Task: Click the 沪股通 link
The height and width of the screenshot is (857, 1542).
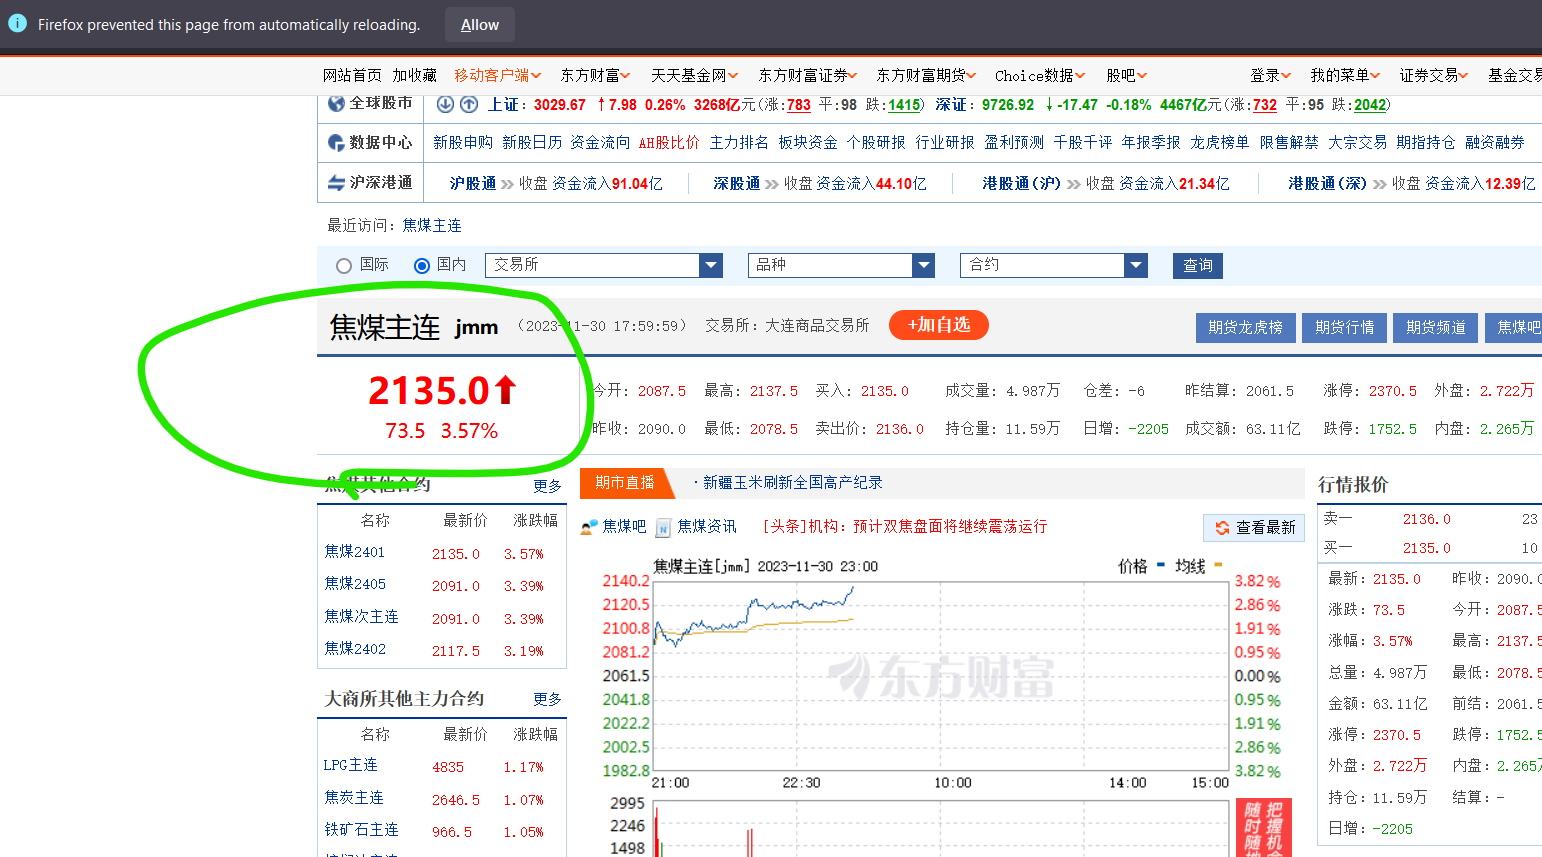Action: (473, 184)
